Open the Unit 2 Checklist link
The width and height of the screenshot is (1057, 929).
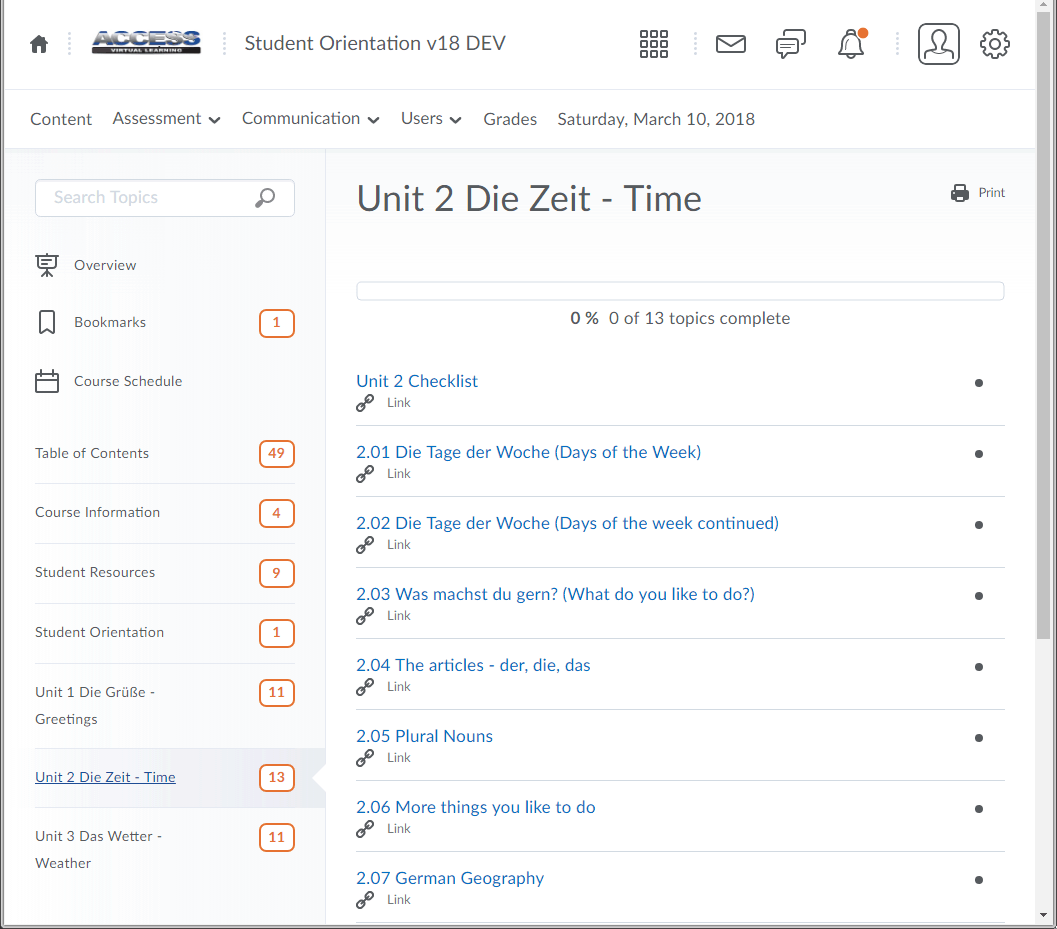coord(417,381)
